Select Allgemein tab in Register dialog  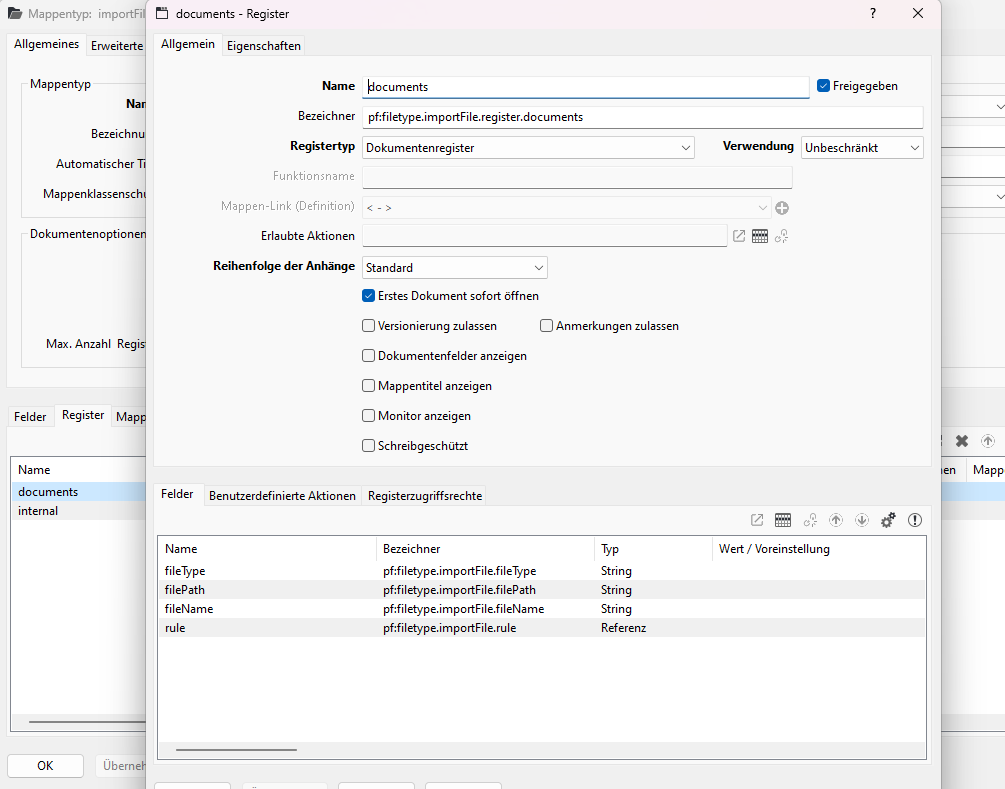188,44
